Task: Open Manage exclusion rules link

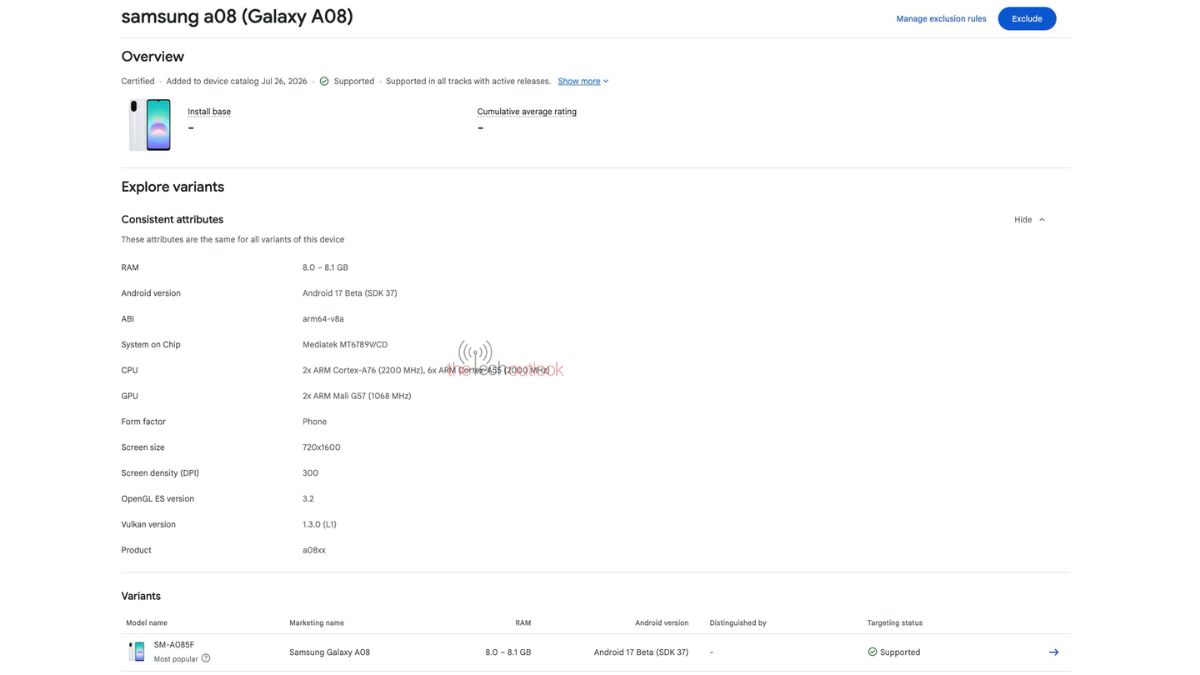Action: pyautogui.click(x=941, y=19)
